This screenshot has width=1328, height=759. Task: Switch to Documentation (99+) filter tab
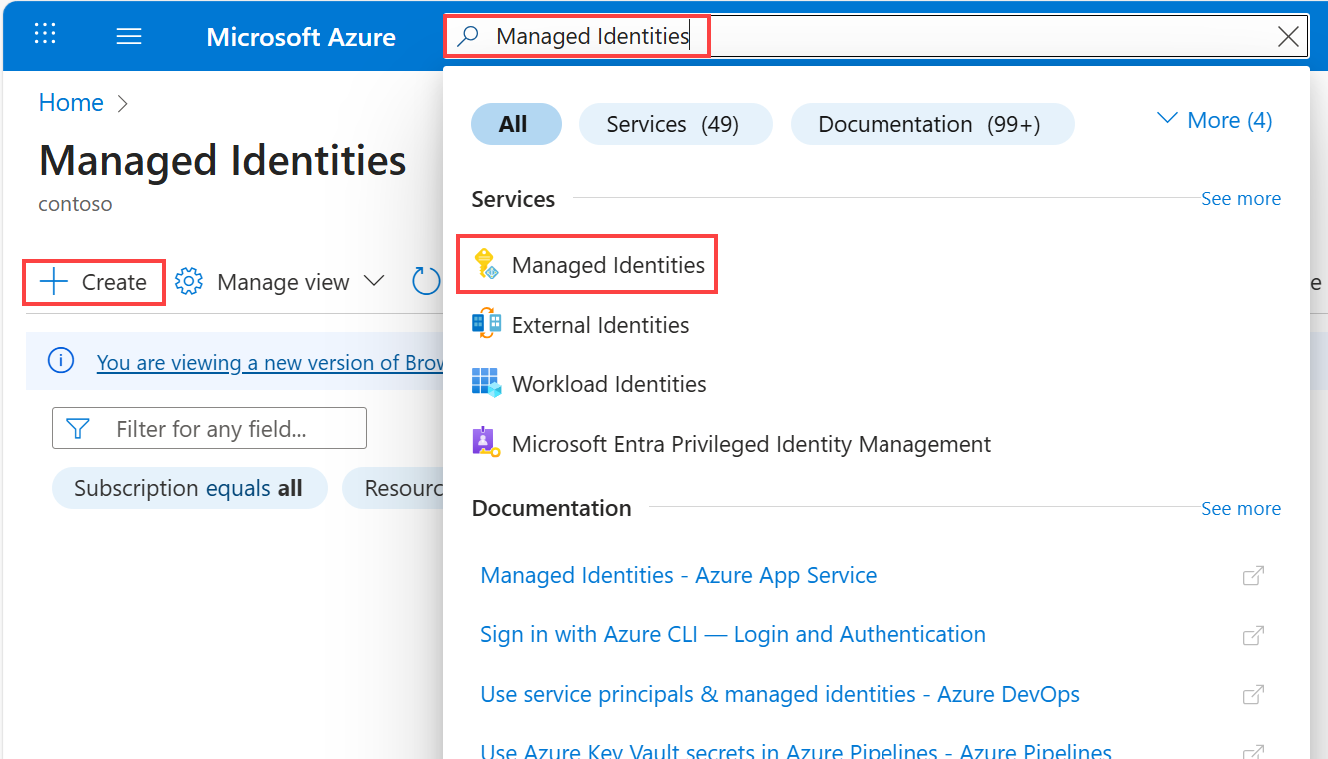click(930, 125)
